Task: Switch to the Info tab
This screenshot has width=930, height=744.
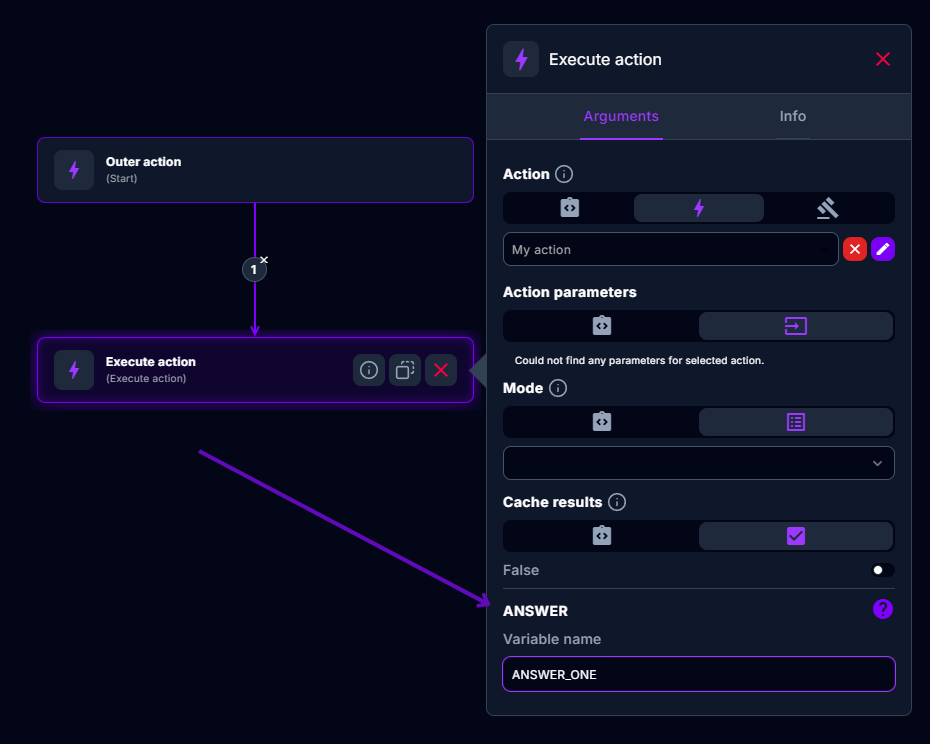Action: [792, 116]
